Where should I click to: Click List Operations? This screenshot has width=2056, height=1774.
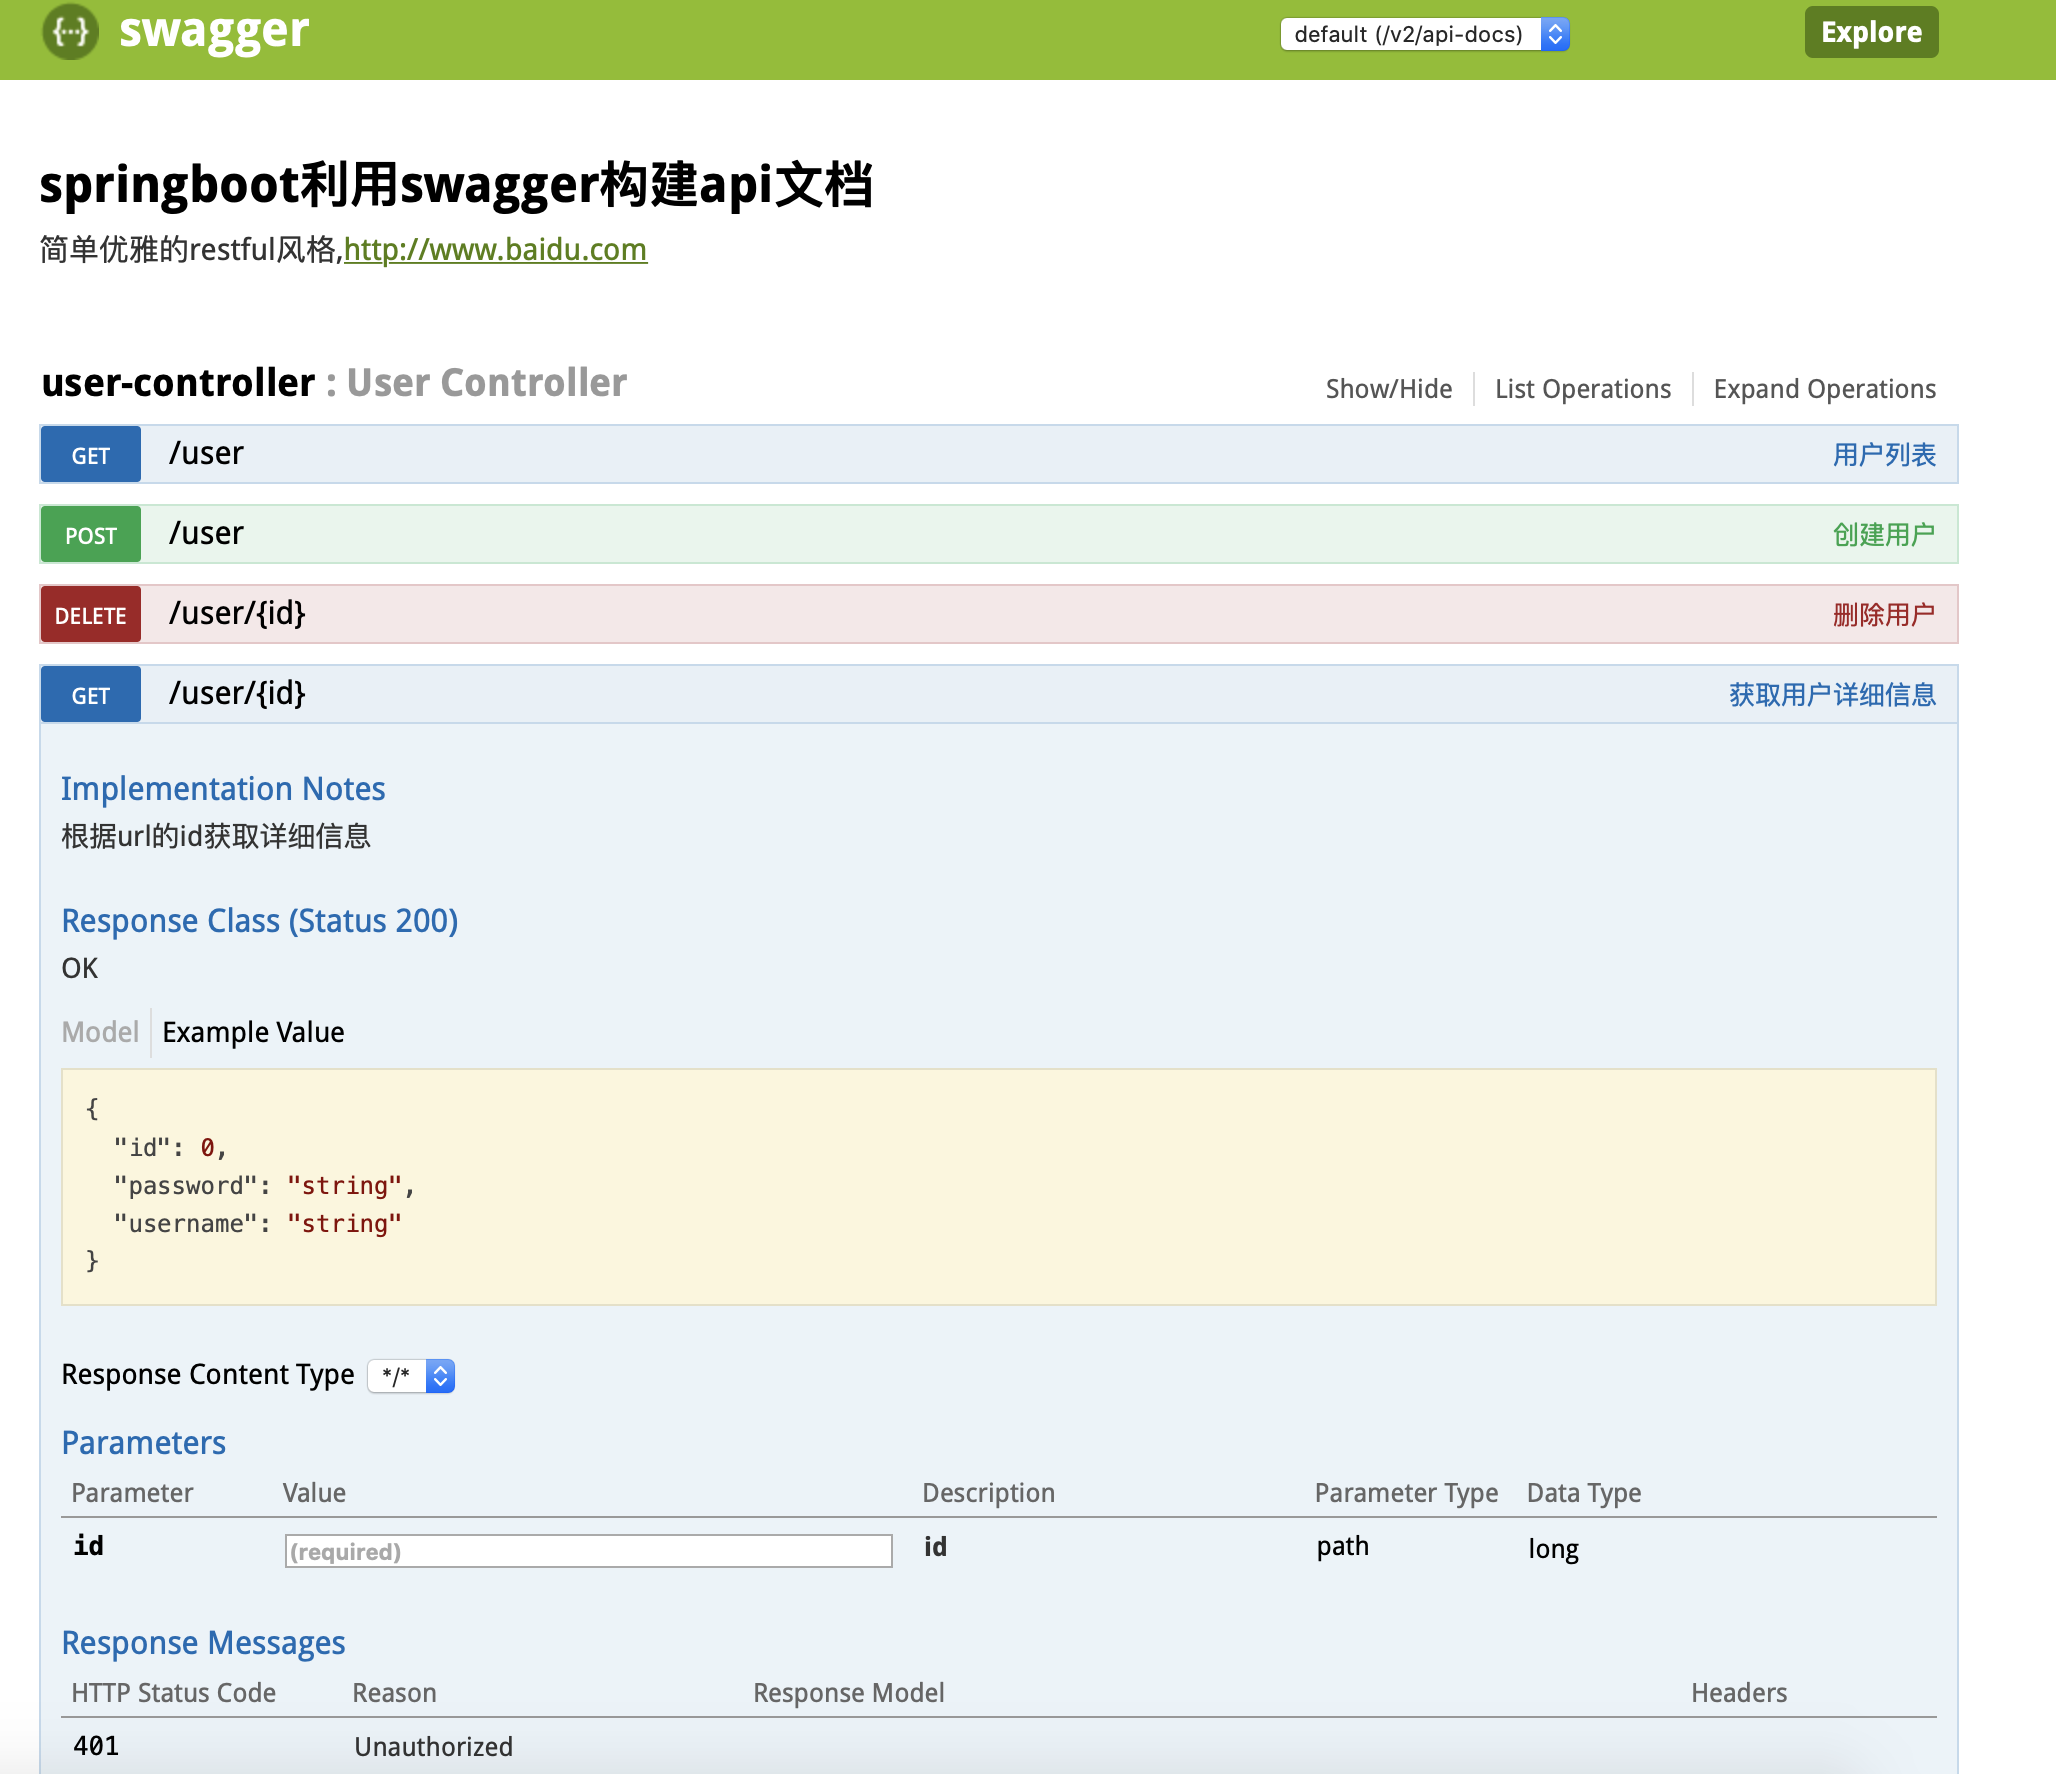pos(1582,389)
